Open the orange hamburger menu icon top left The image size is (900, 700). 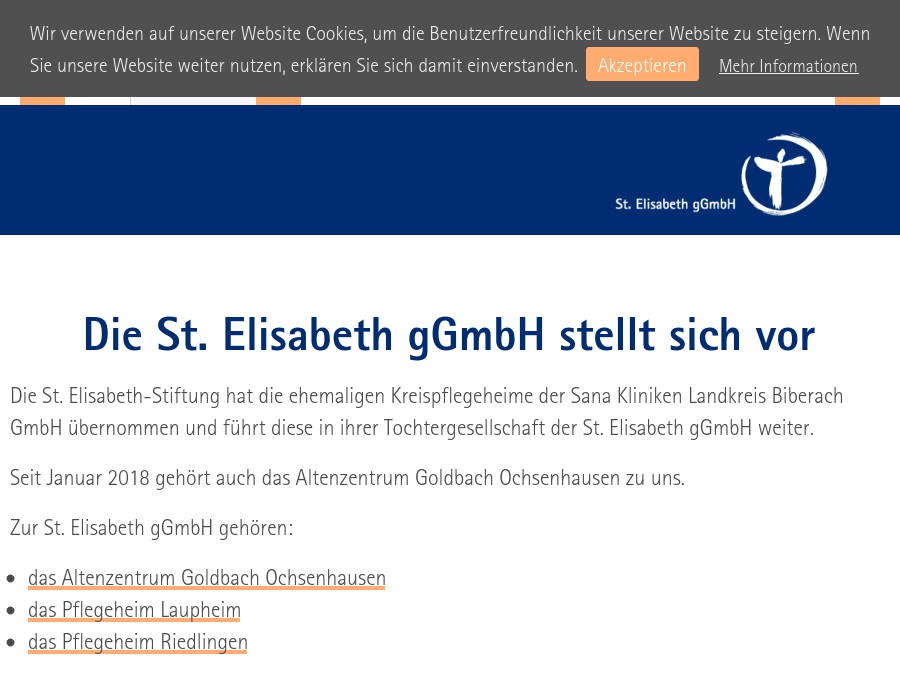click(x=42, y=96)
